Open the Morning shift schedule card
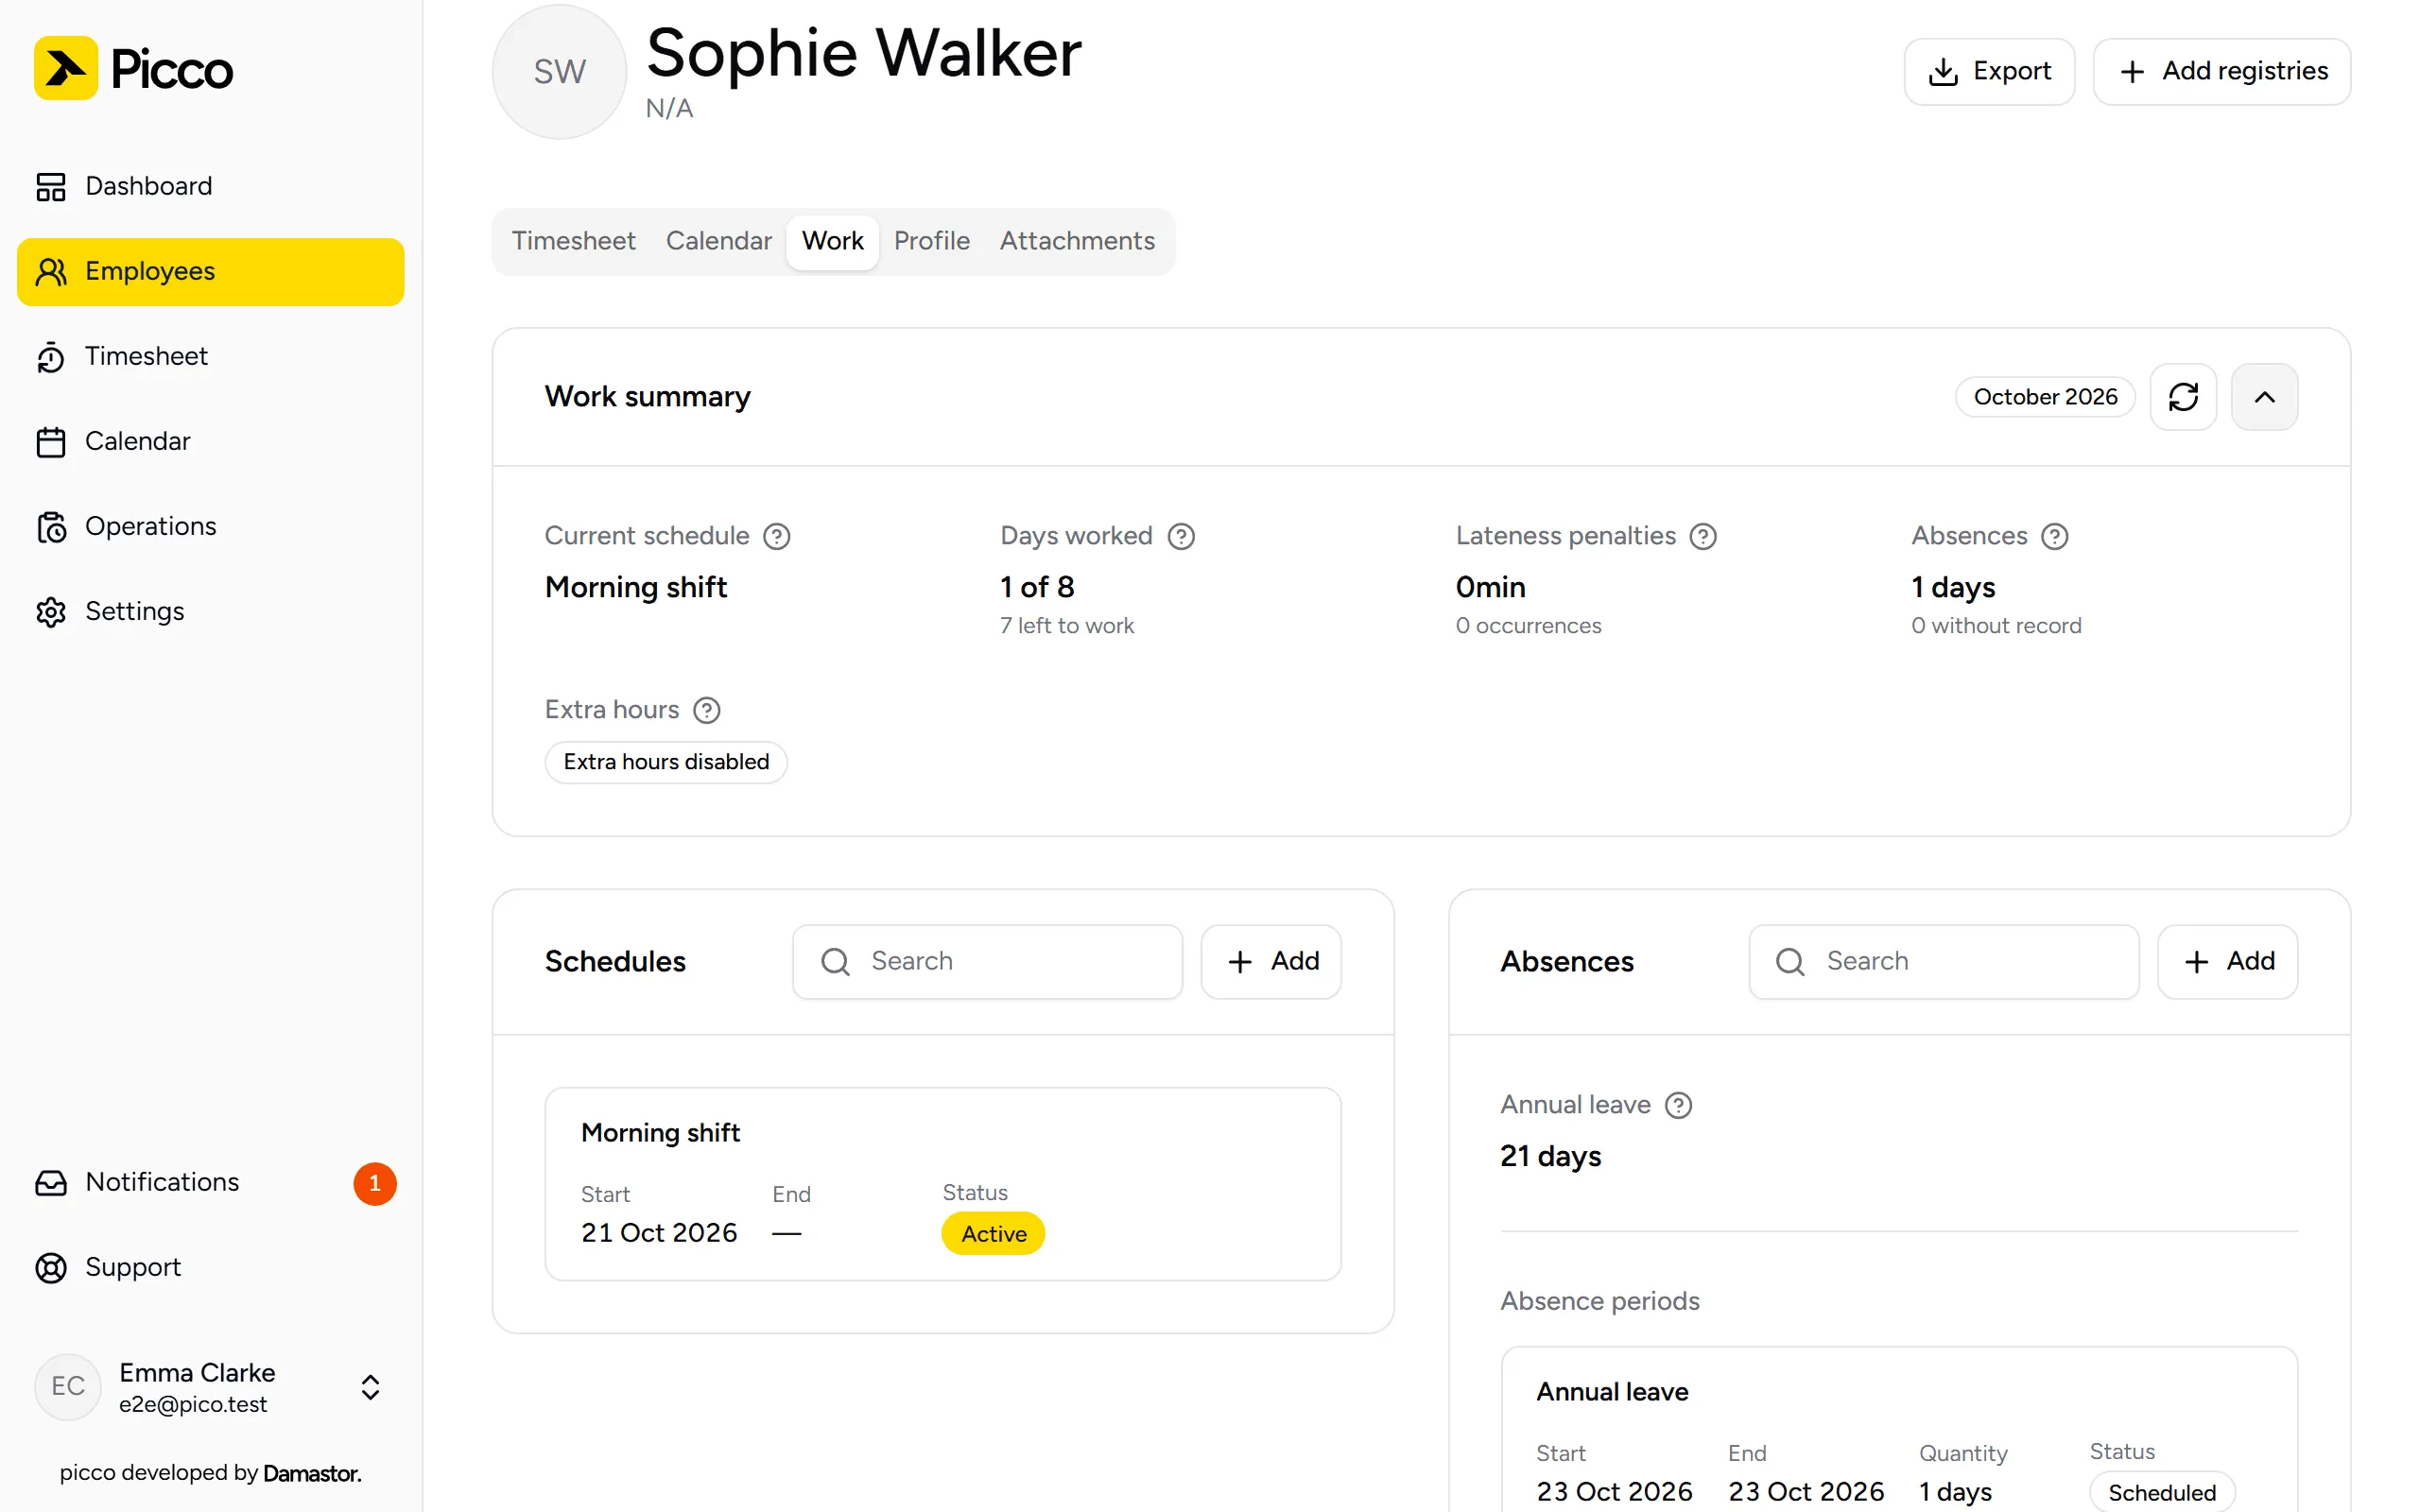Screen dimensions: 2420x1512 pos(943,1184)
